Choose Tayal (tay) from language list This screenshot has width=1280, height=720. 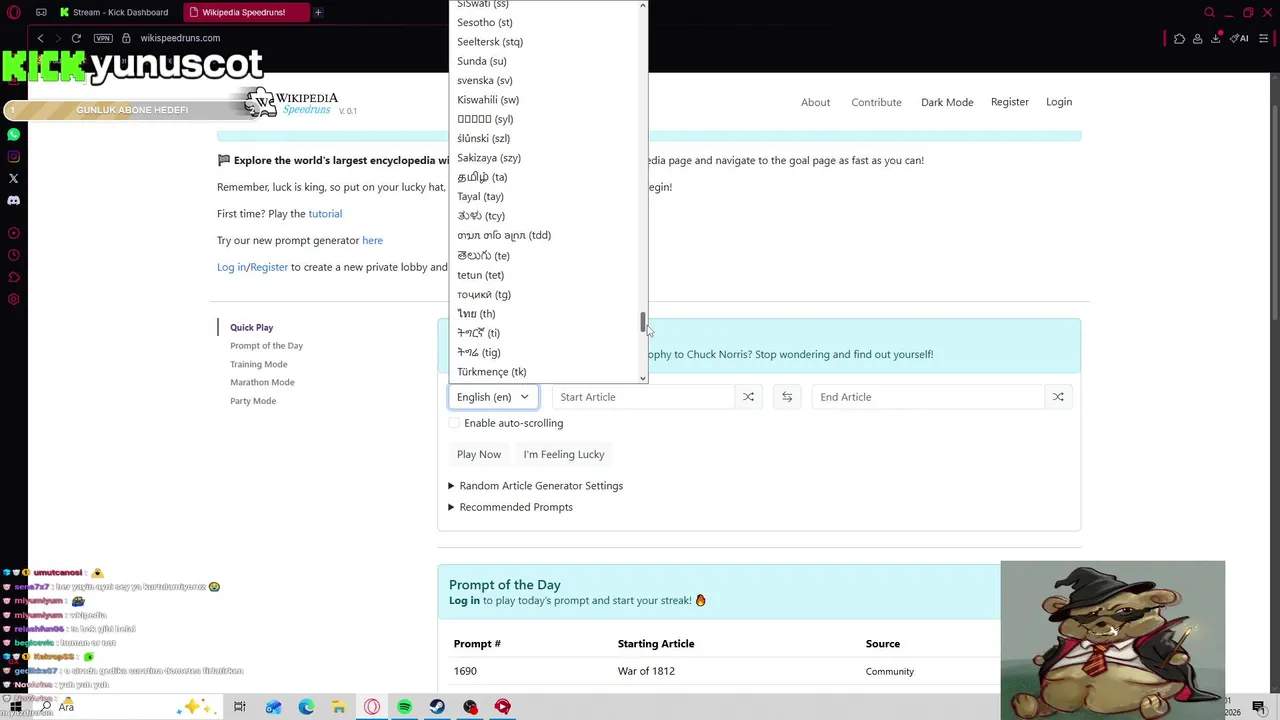[480, 197]
